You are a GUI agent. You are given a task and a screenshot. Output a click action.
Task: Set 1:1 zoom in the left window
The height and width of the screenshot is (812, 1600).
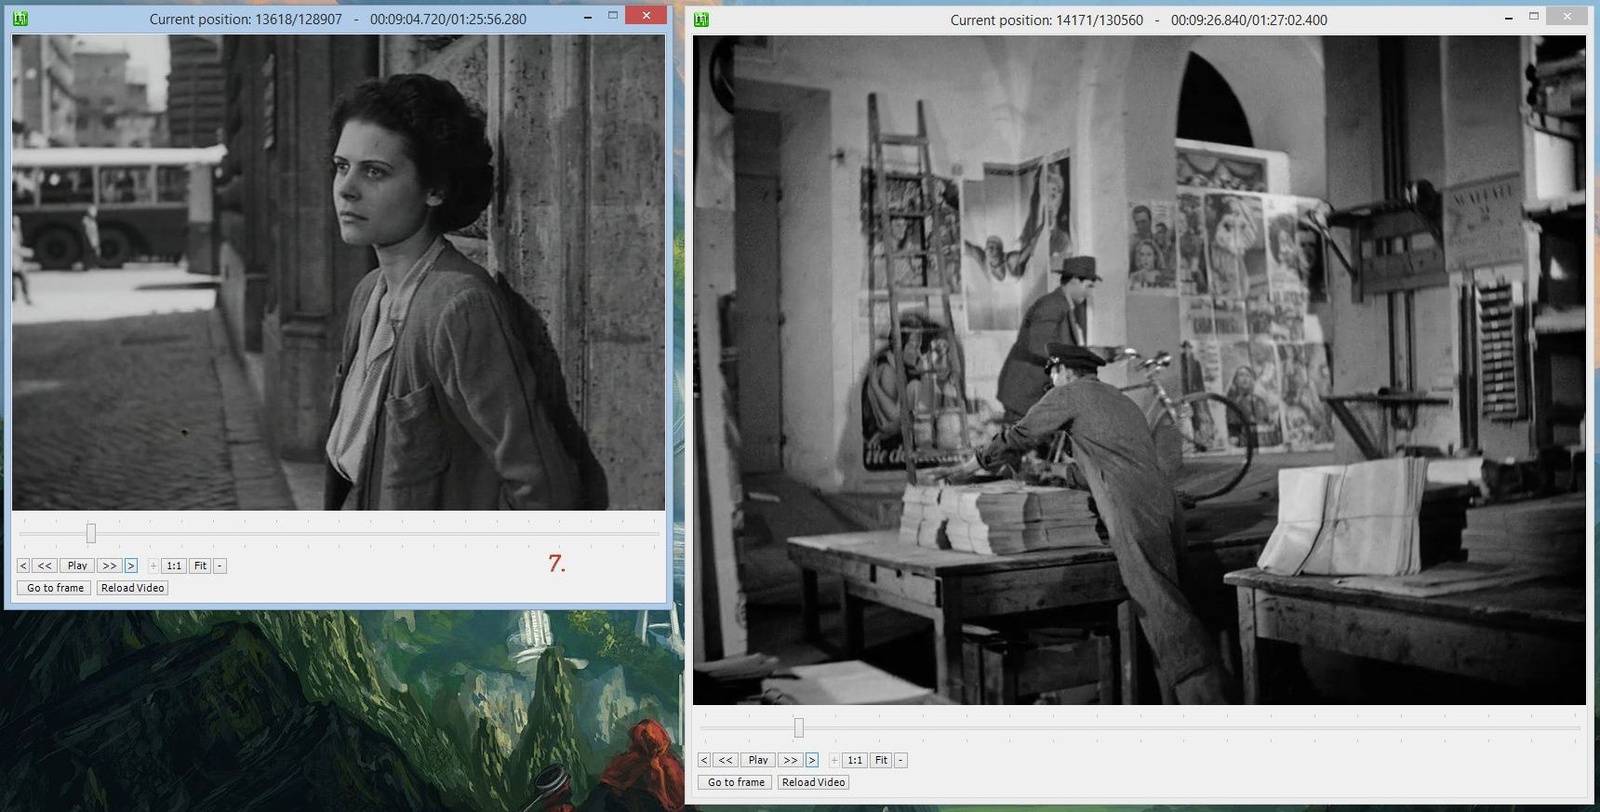(174, 566)
